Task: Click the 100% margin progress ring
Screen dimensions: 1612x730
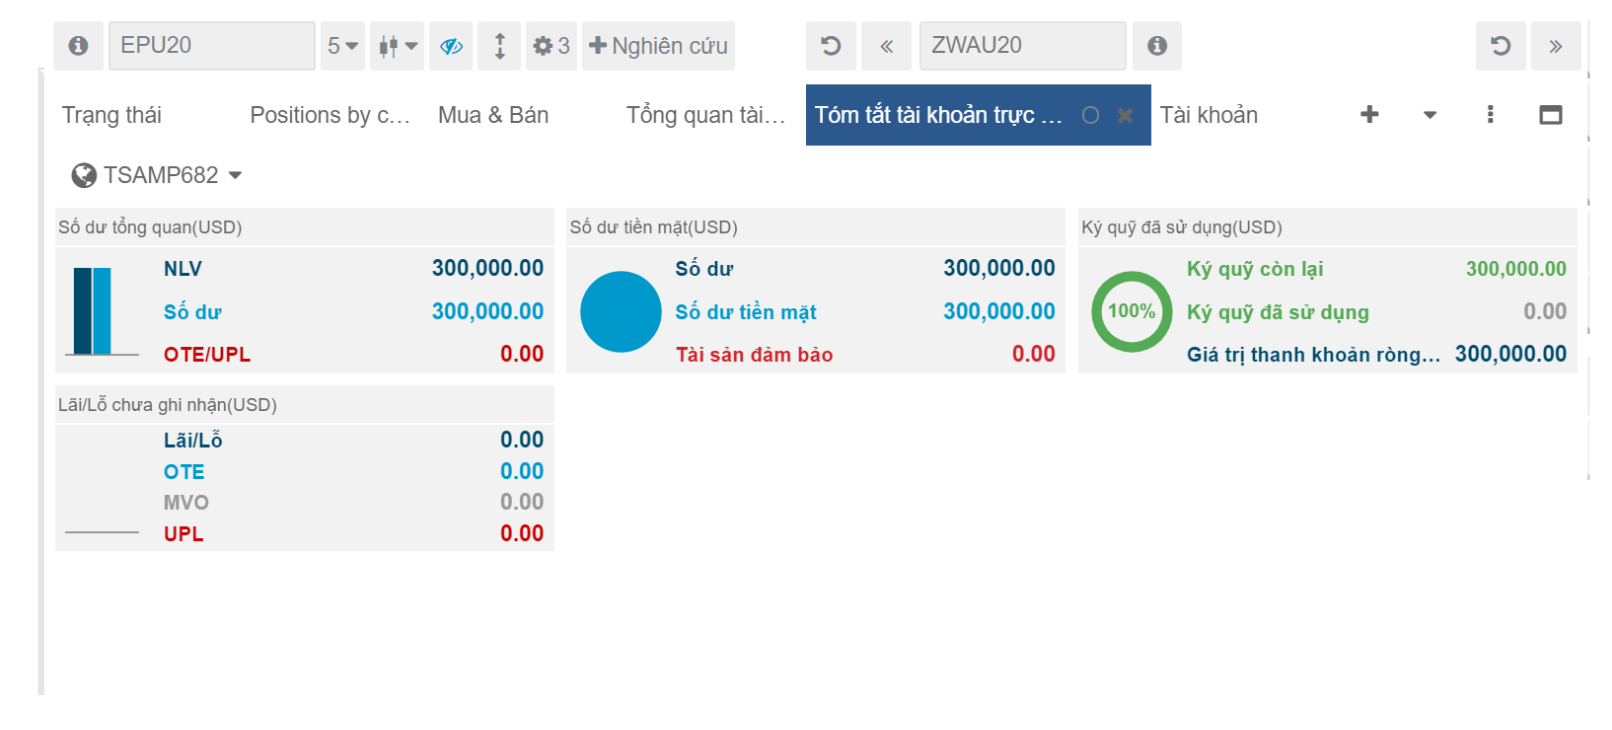Action: [x=1131, y=312]
